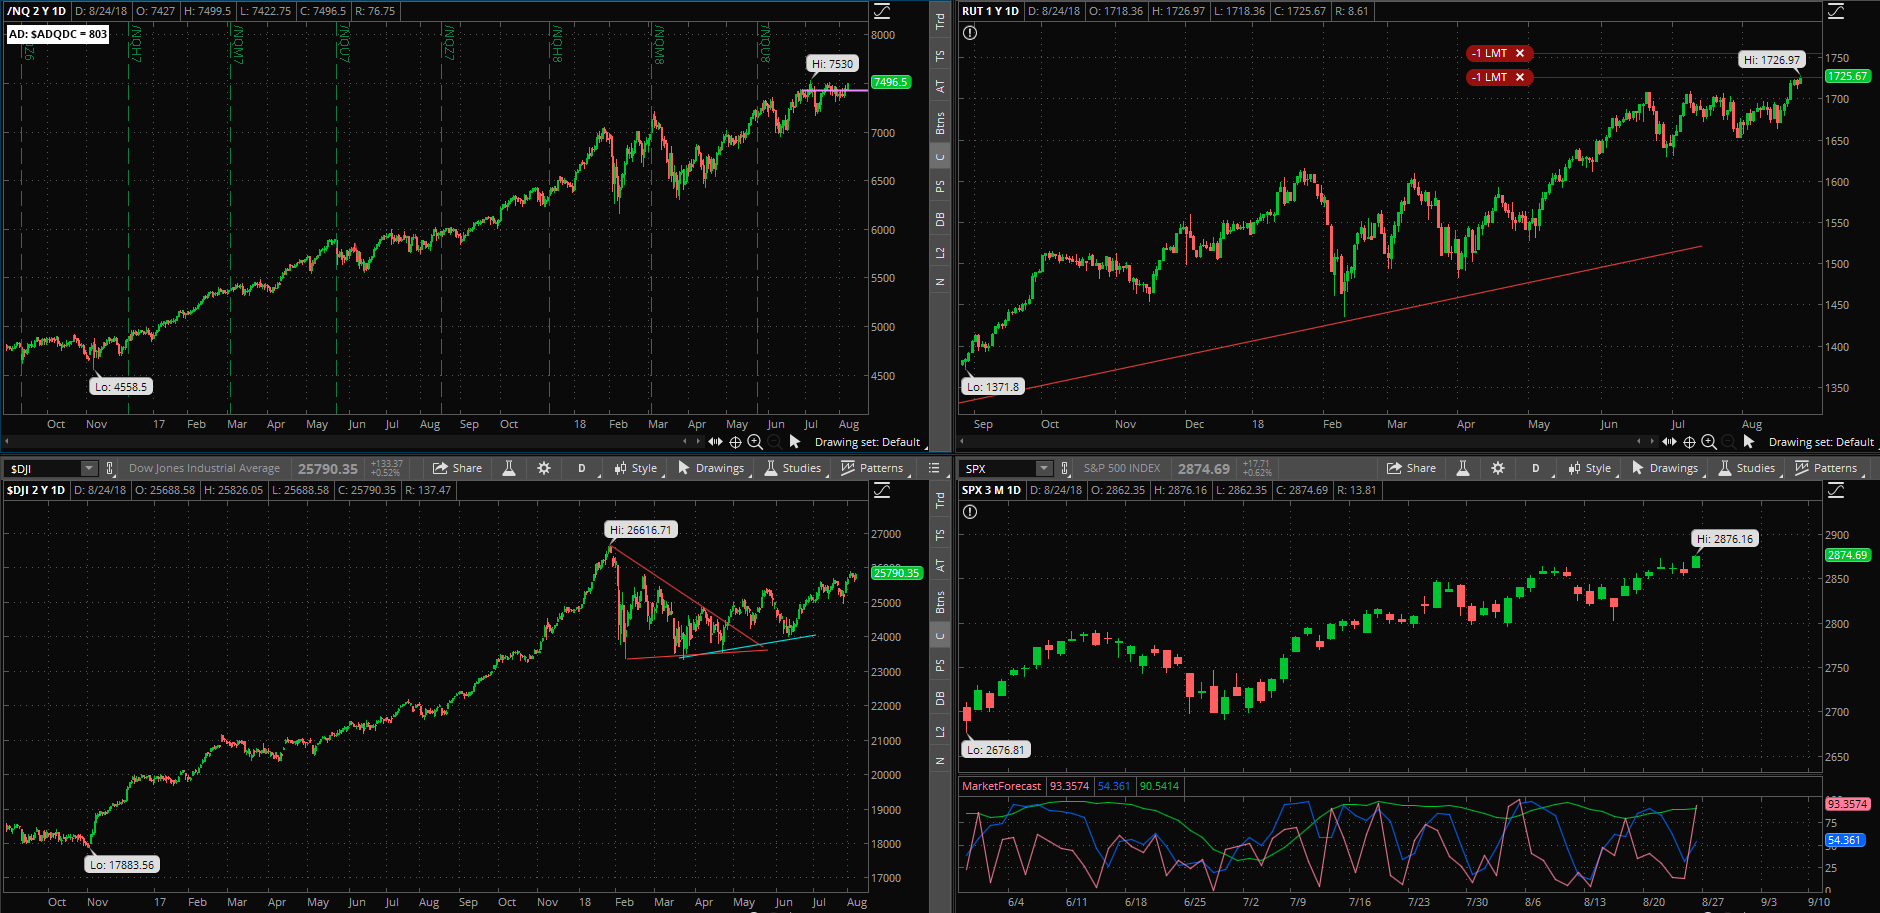
Task: Open DB sidebar tab in $DJI chart
Action: pos(940,698)
